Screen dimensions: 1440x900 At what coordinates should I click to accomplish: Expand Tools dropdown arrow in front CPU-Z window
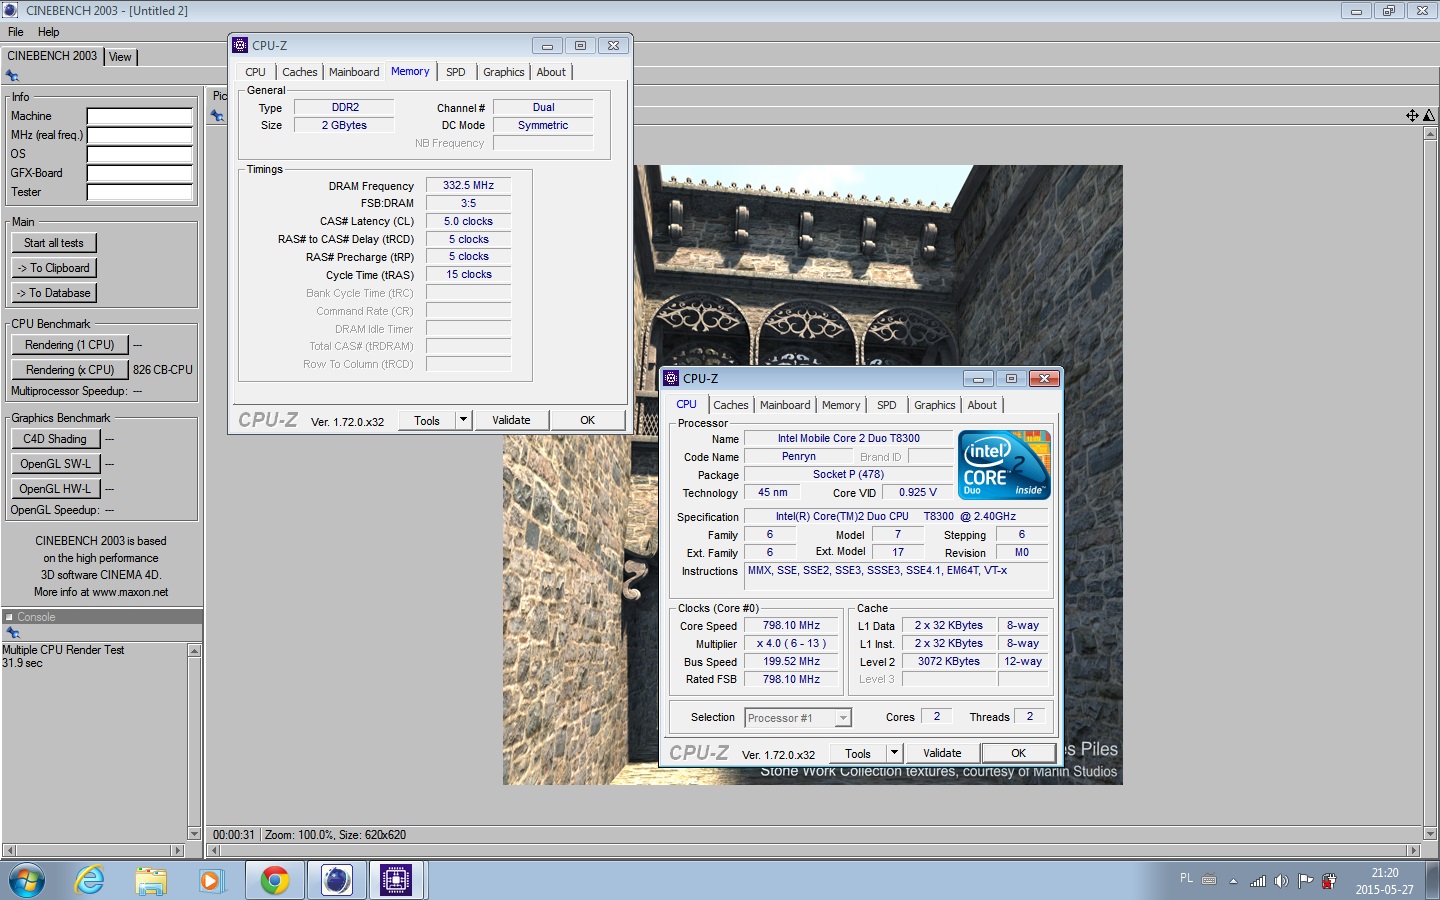[894, 753]
